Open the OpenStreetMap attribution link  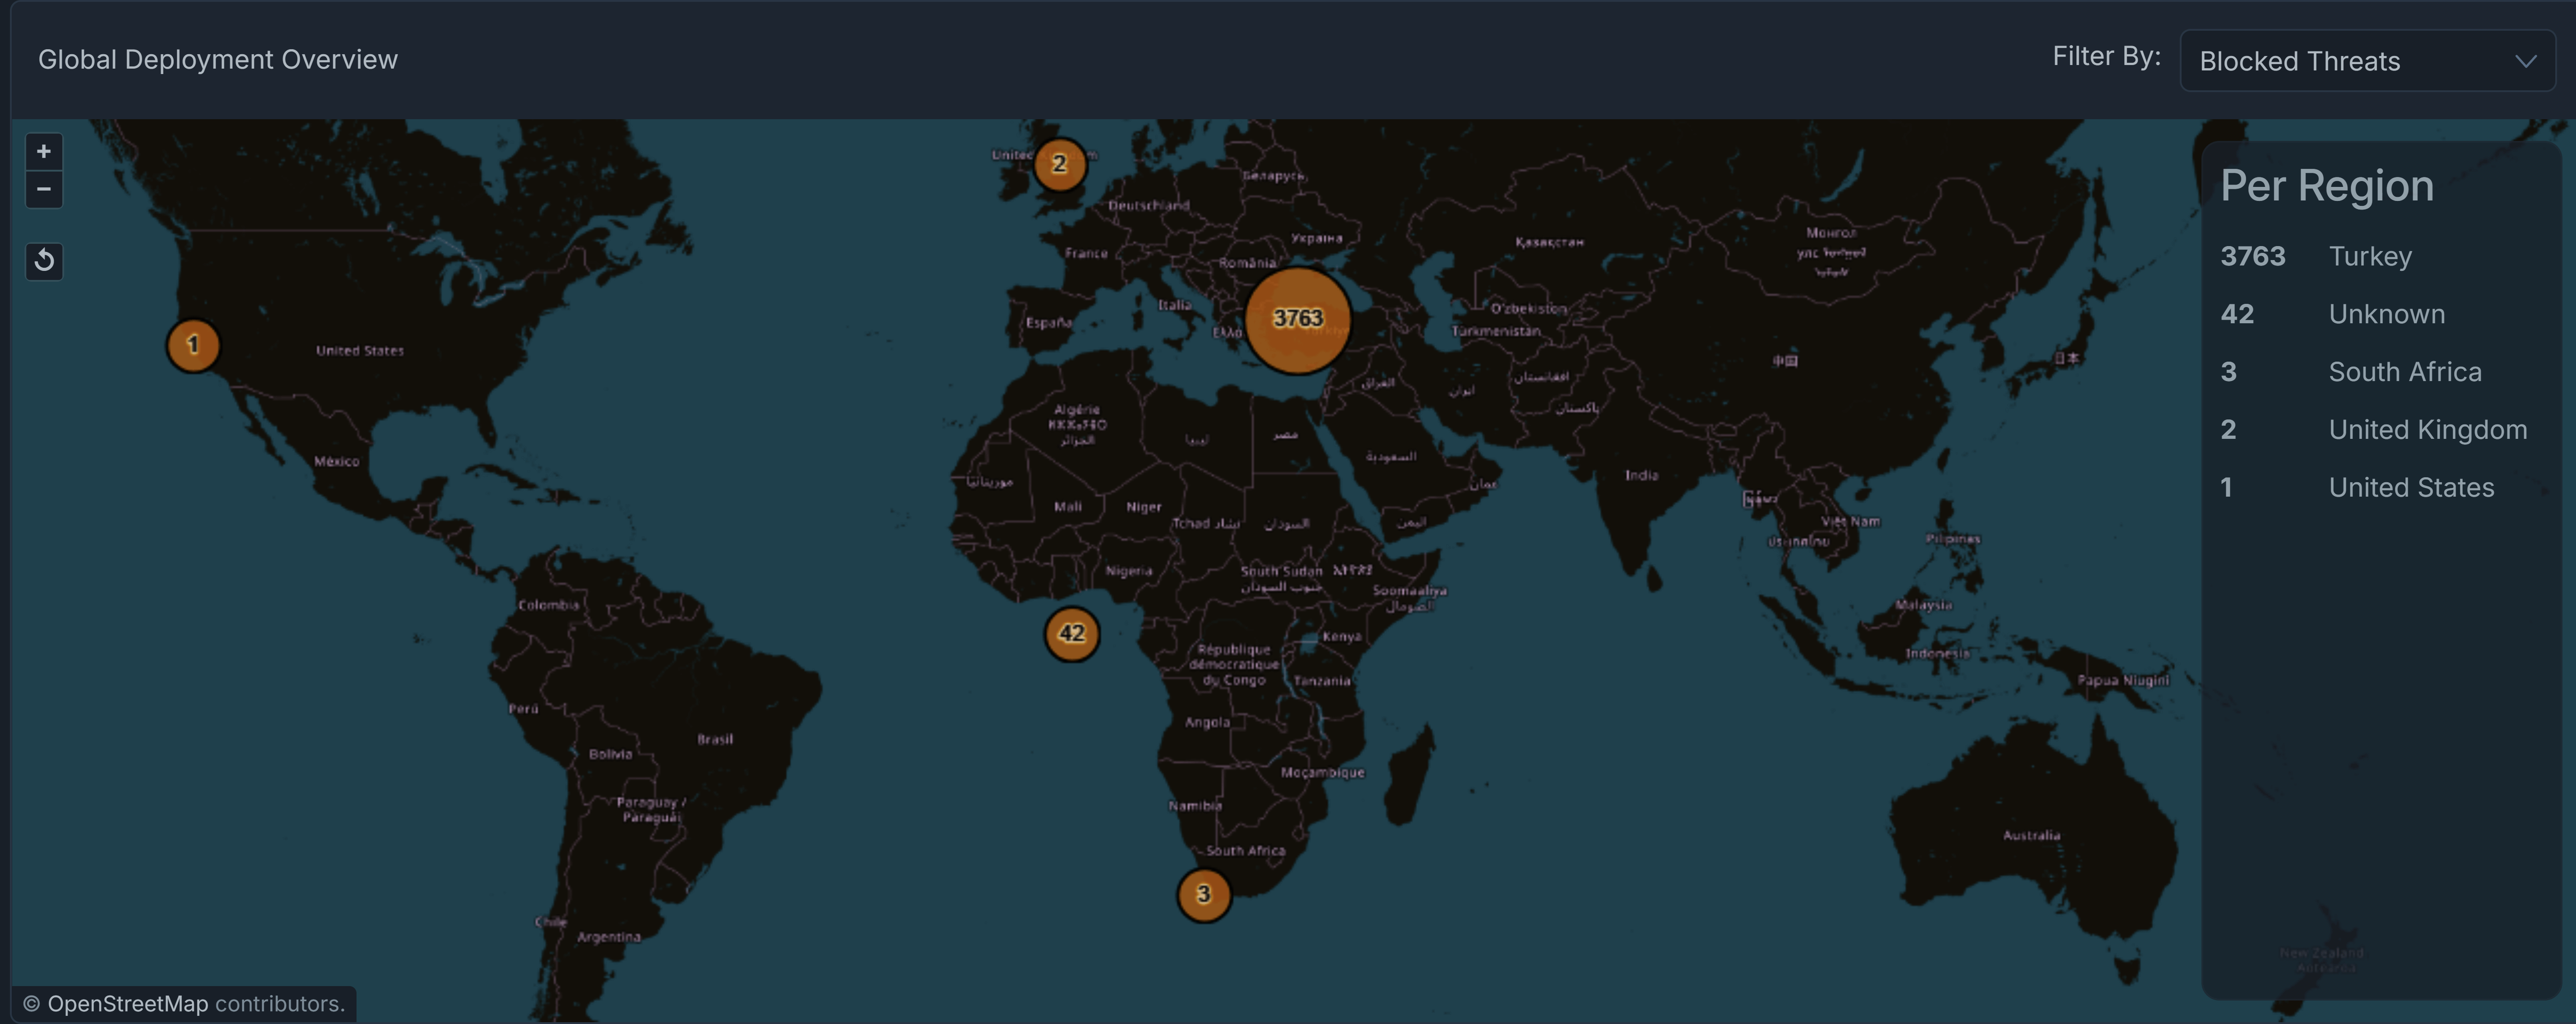[x=128, y=1004]
